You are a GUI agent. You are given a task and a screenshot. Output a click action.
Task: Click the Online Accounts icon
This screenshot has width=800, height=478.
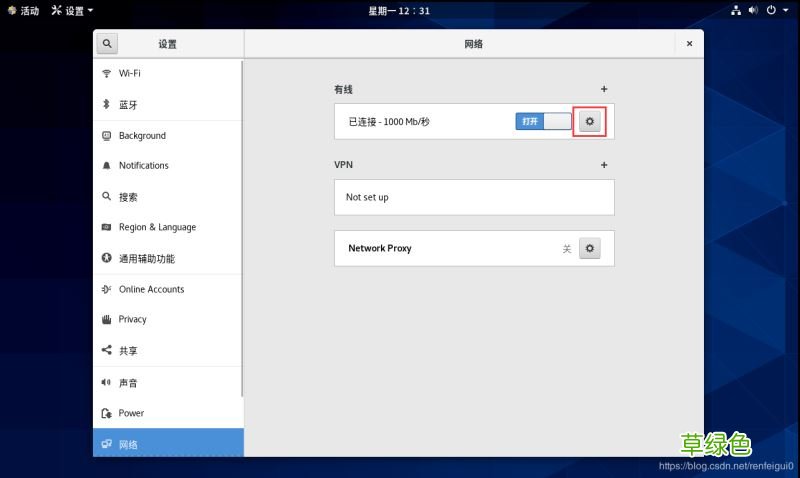click(106, 289)
